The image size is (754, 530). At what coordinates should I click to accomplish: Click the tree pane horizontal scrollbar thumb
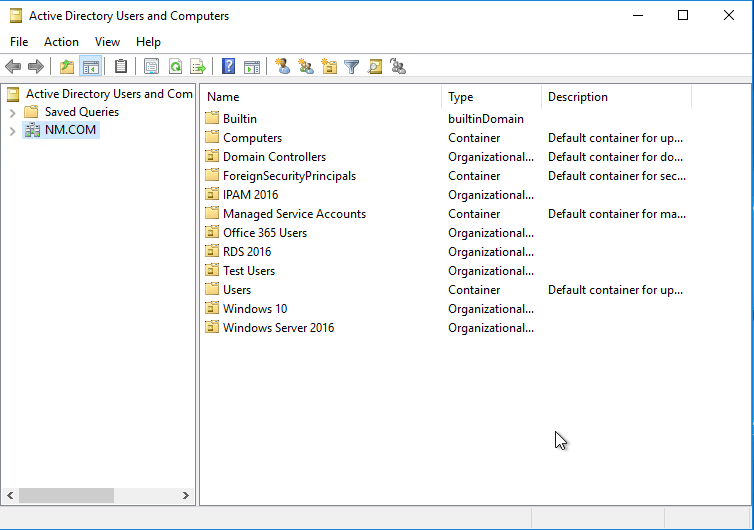point(66,495)
